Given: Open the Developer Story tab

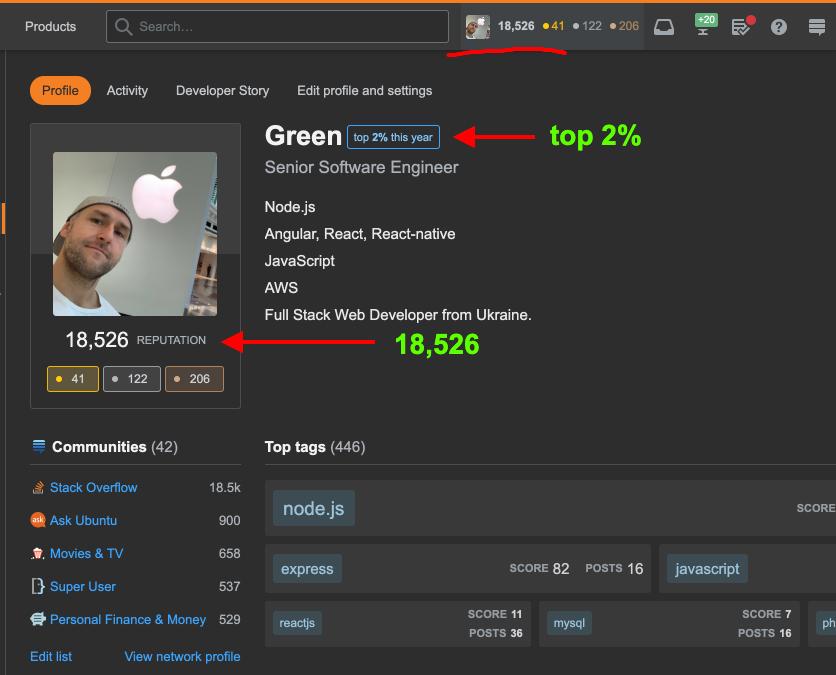Looking at the screenshot, I should (x=222, y=91).
